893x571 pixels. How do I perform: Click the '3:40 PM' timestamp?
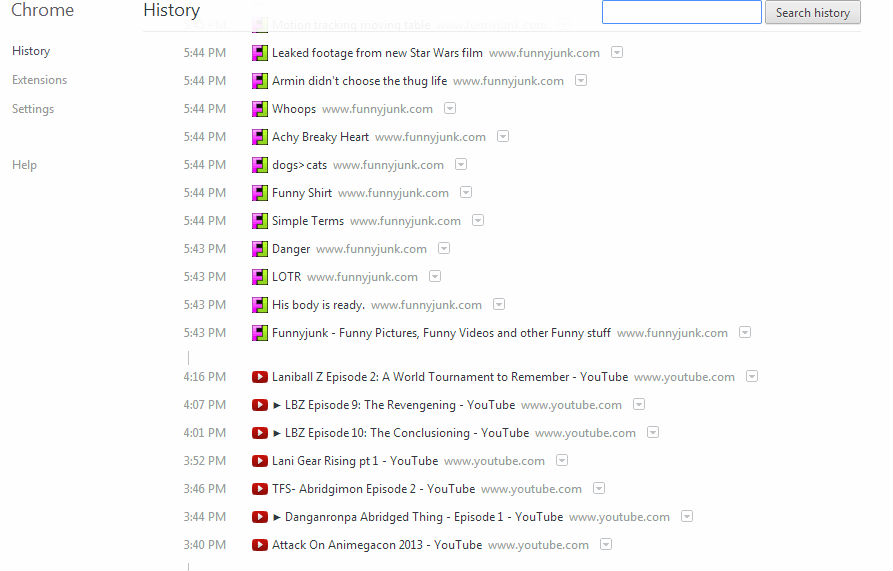pos(204,545)
